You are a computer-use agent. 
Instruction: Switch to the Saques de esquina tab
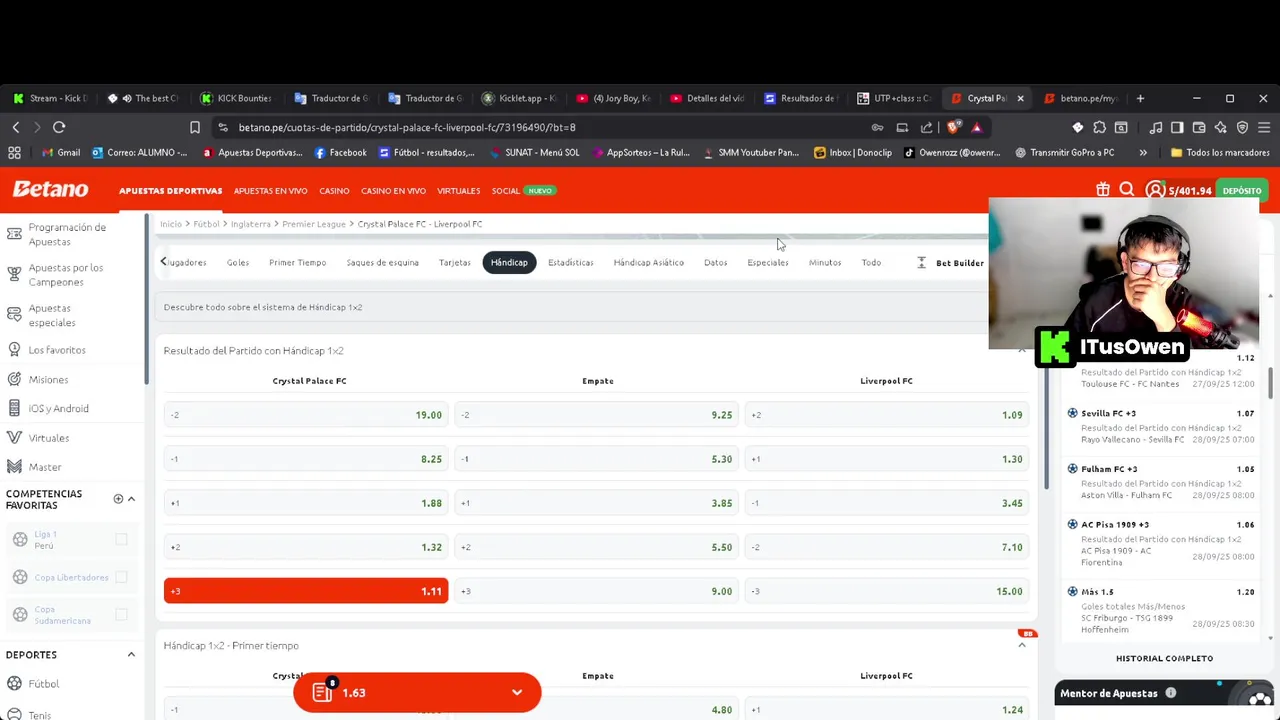point(382,263)
